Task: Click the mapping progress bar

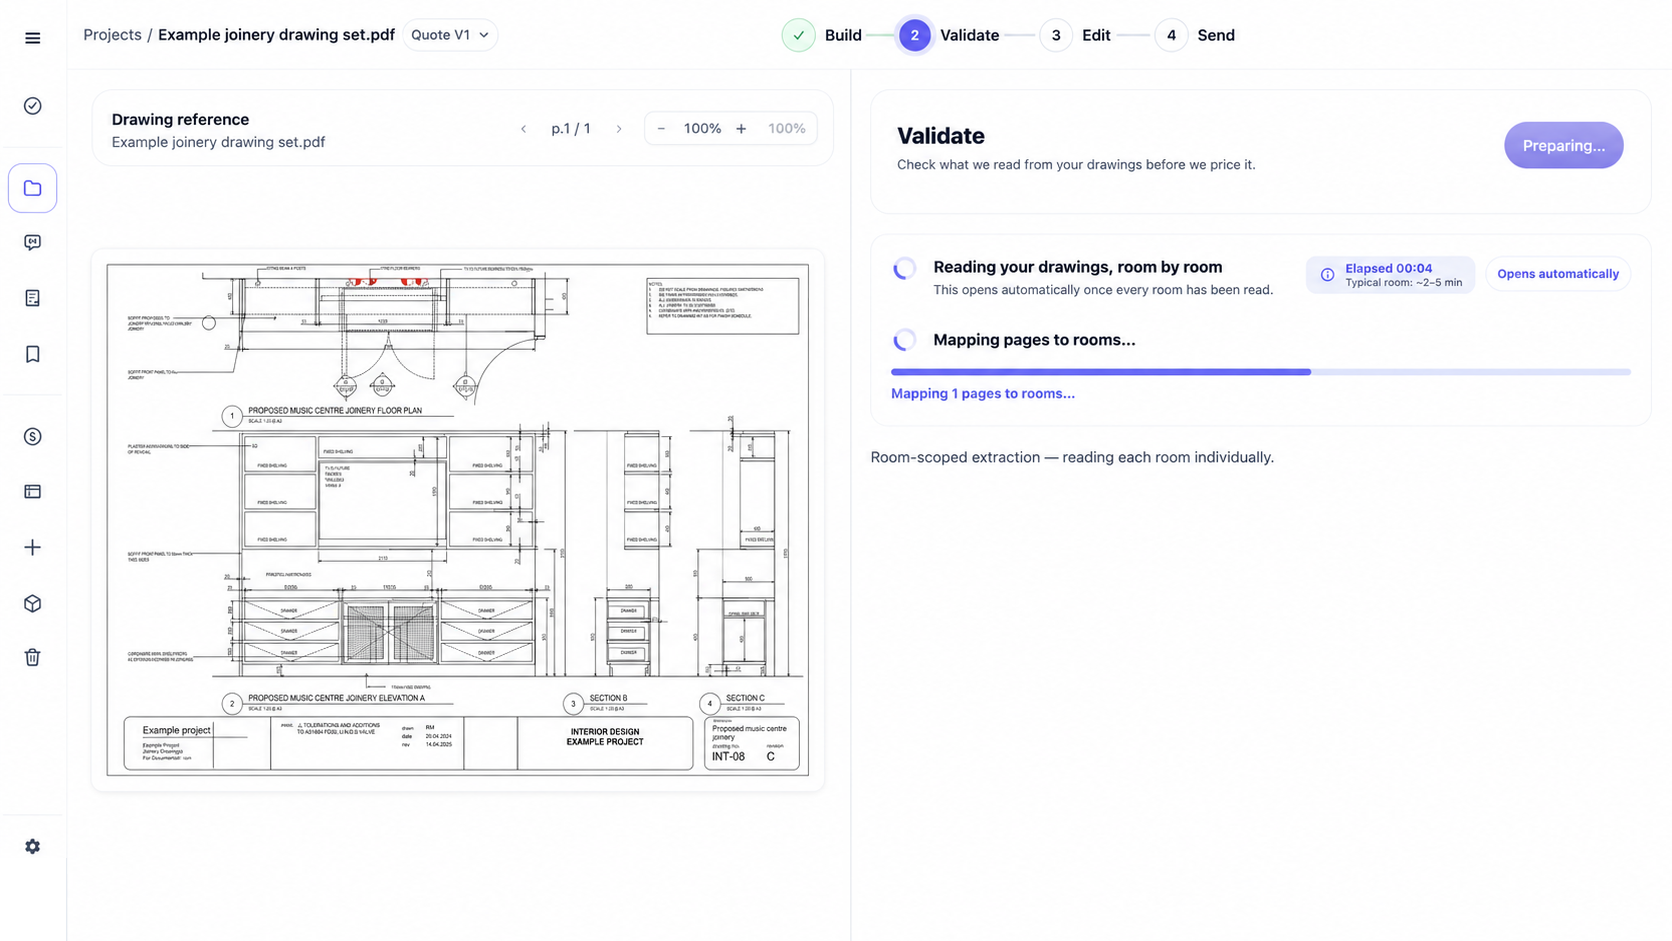Action: click(x=1260, y=372)
